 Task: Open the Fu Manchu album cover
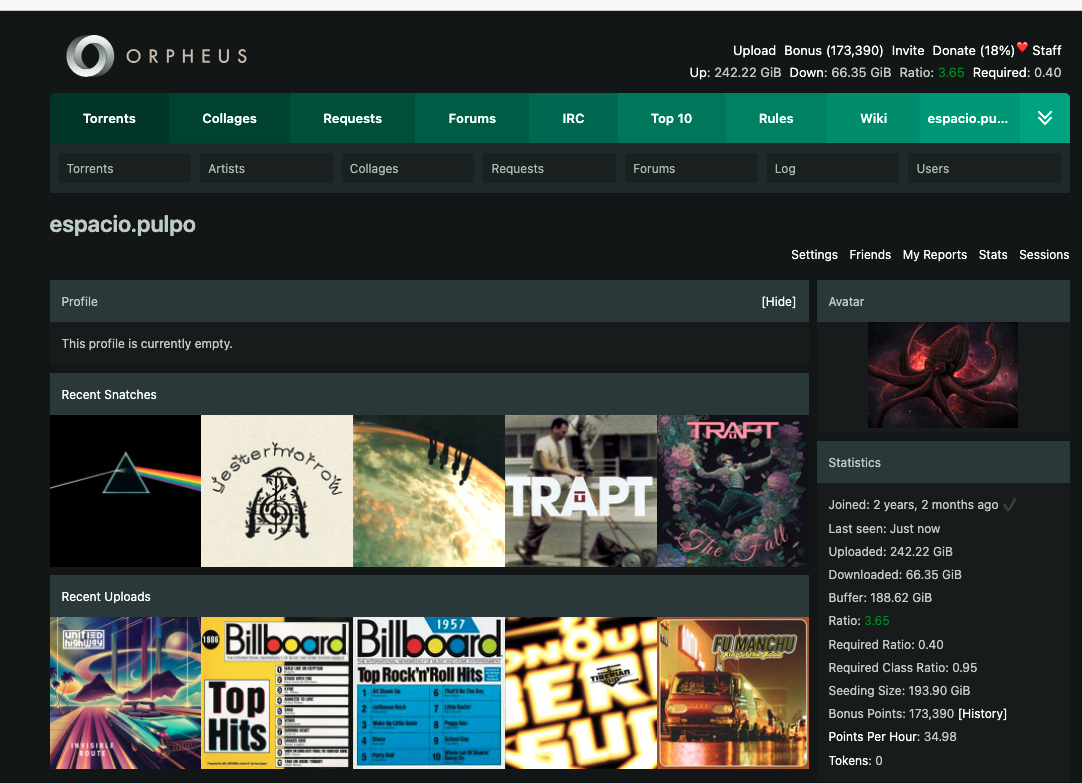733,693
